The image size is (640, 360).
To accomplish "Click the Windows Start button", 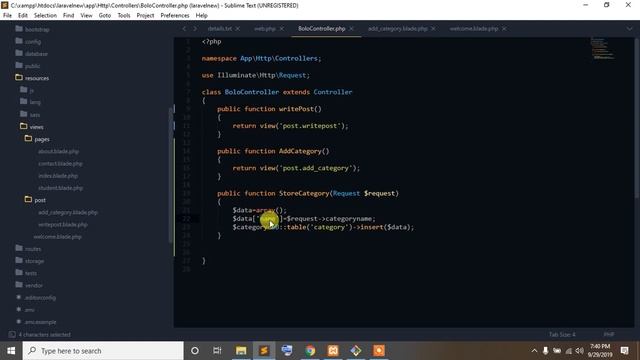I will (11, 351).
